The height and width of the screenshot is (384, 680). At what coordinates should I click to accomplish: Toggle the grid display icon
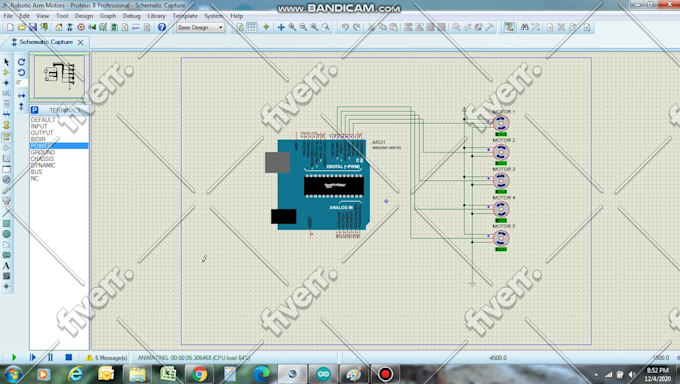tap(252, 27)
